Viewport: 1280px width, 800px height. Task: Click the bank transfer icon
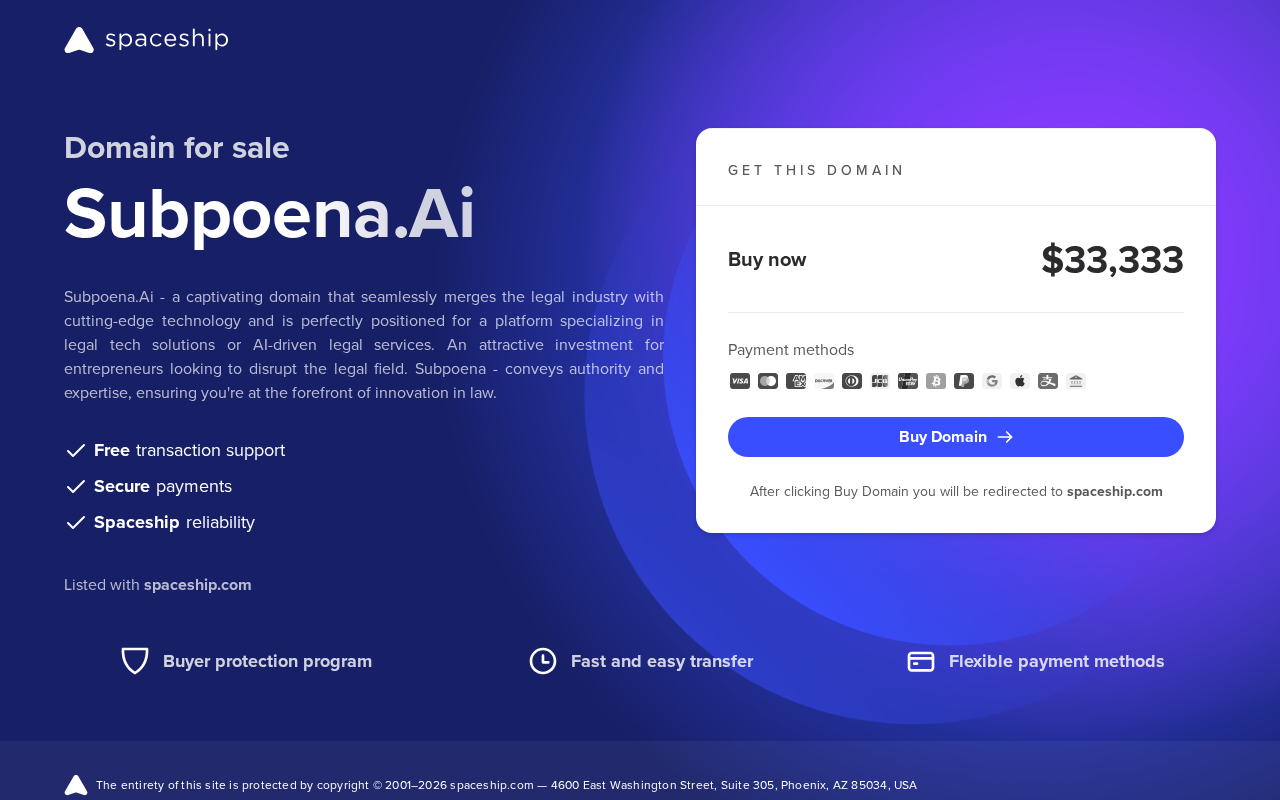tap(1076, 381)
